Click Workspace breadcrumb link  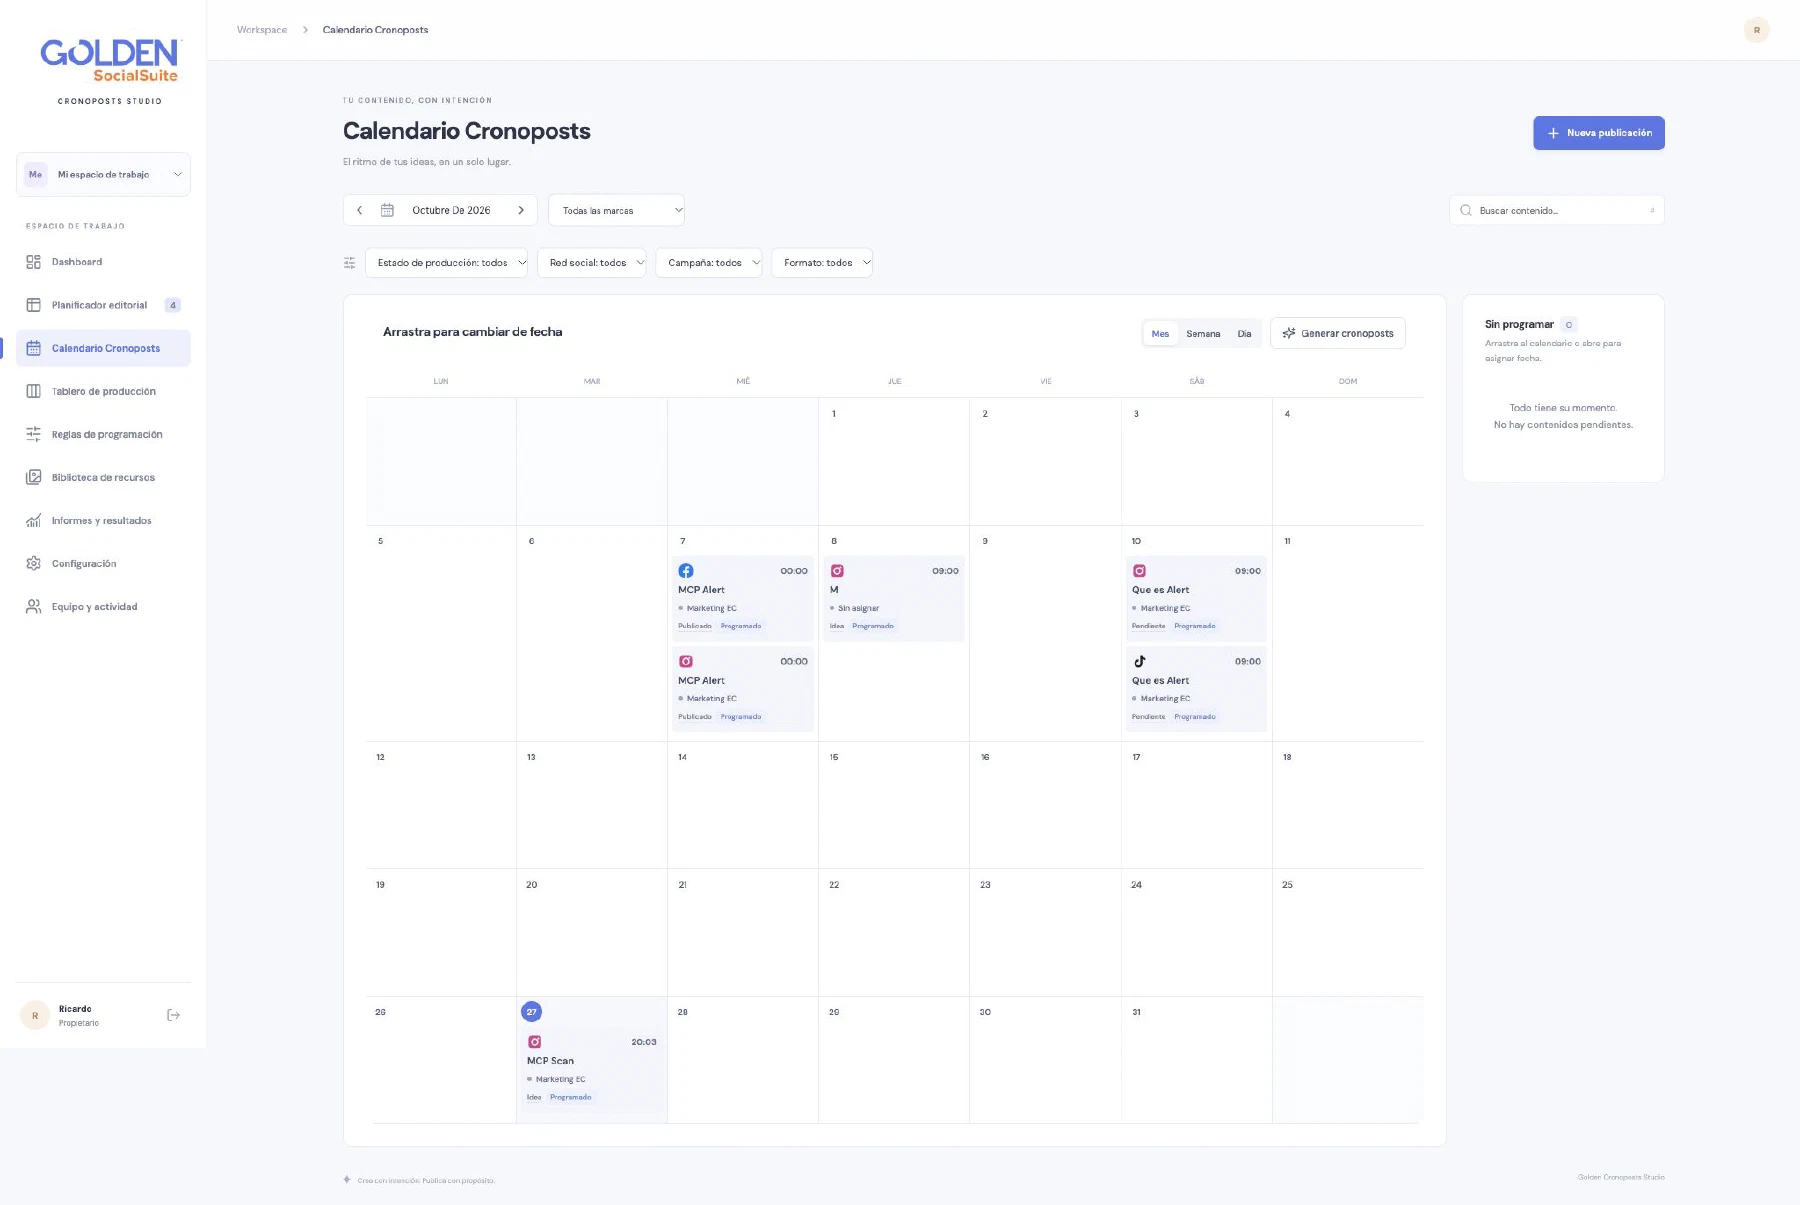(262, 30)
